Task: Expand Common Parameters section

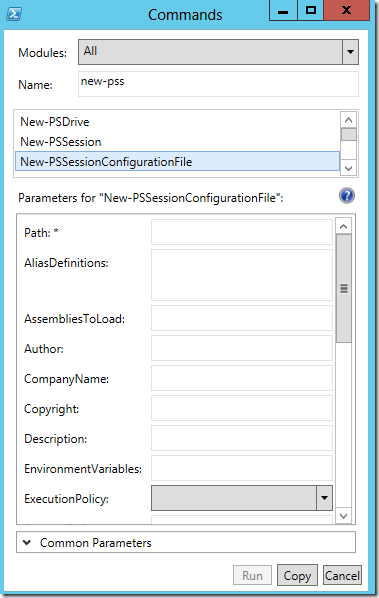Action: 186,542
